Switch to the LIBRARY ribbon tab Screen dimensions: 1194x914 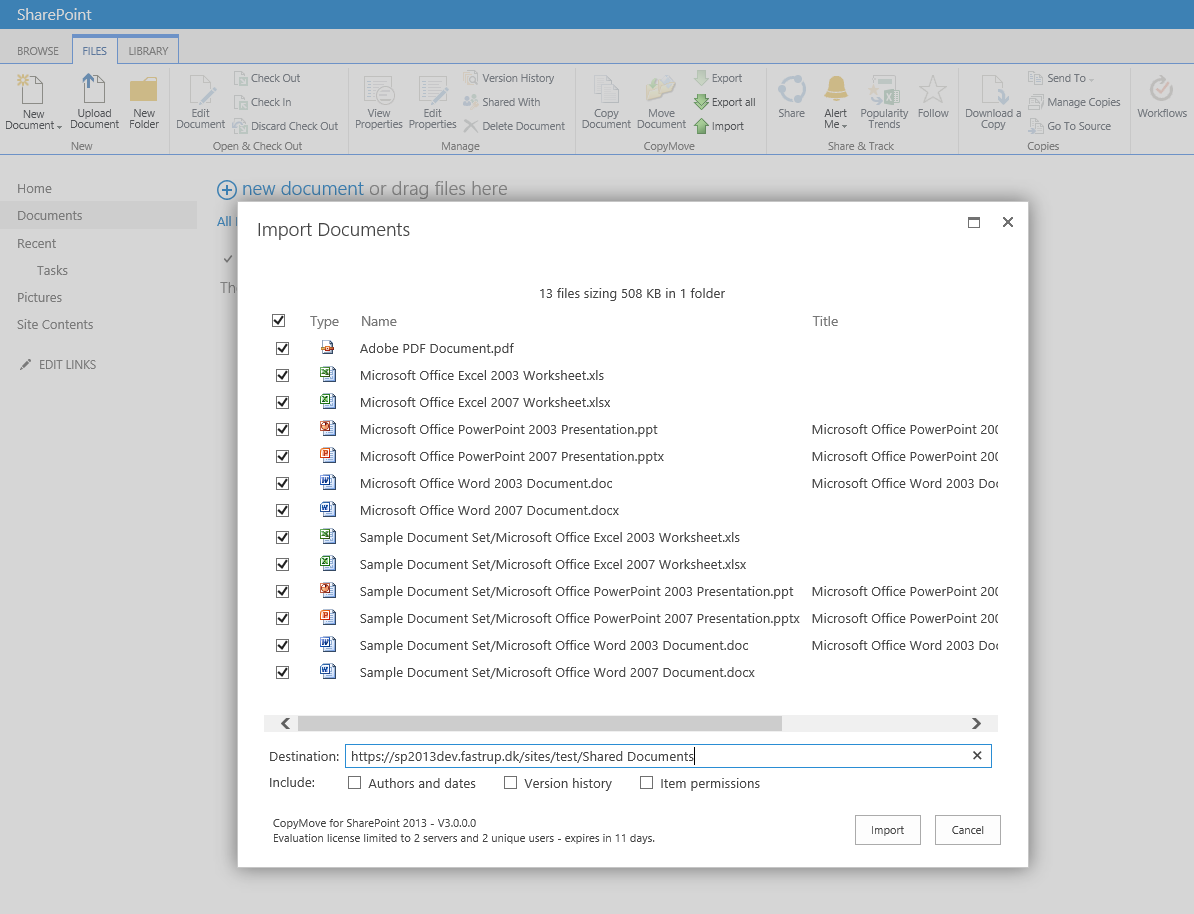(x=148, y=51)
